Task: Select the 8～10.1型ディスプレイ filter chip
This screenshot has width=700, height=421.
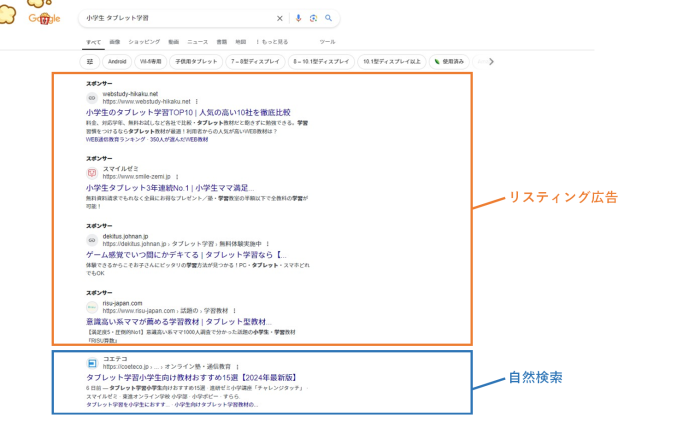Action: tap(321, 62)
